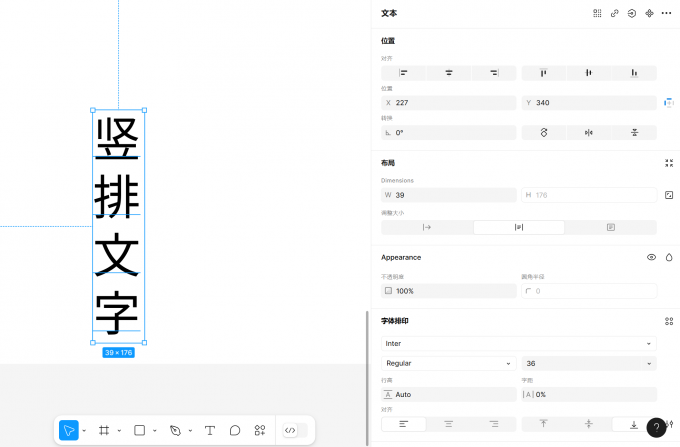This screenshot has height=447, width=680.
Task: Set vertical text align middle
Action: (x=588, y=424)
